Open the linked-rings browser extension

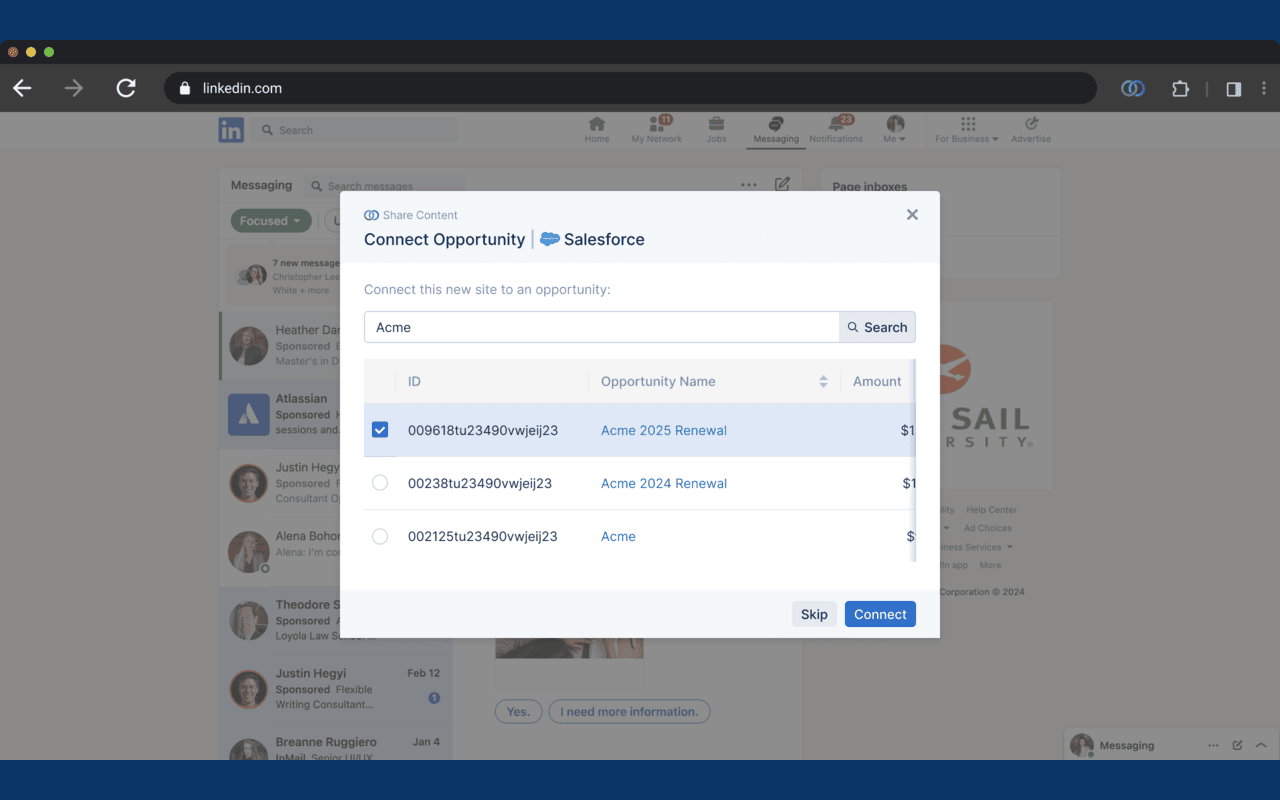coord(1133,88)
